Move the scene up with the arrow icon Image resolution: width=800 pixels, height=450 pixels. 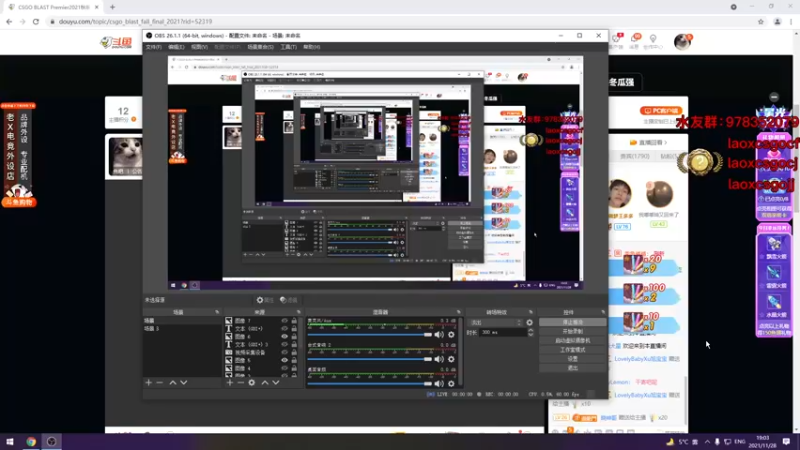[x=172, y=383]
